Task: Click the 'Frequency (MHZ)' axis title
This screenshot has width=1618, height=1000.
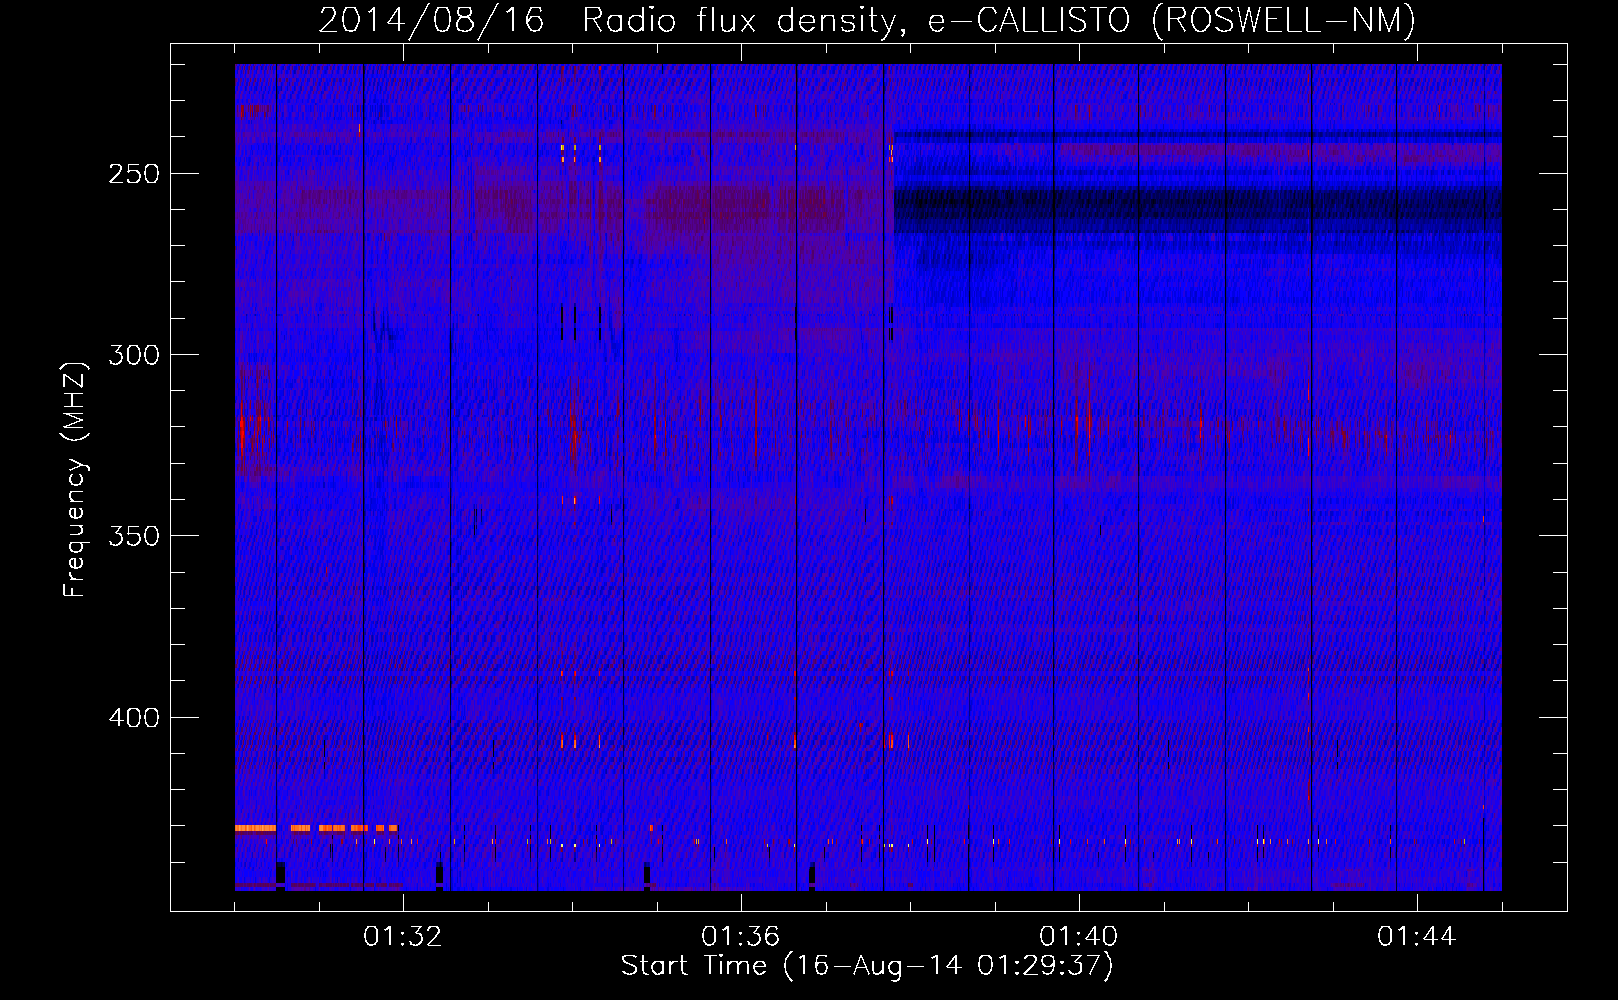Action: 75,479
